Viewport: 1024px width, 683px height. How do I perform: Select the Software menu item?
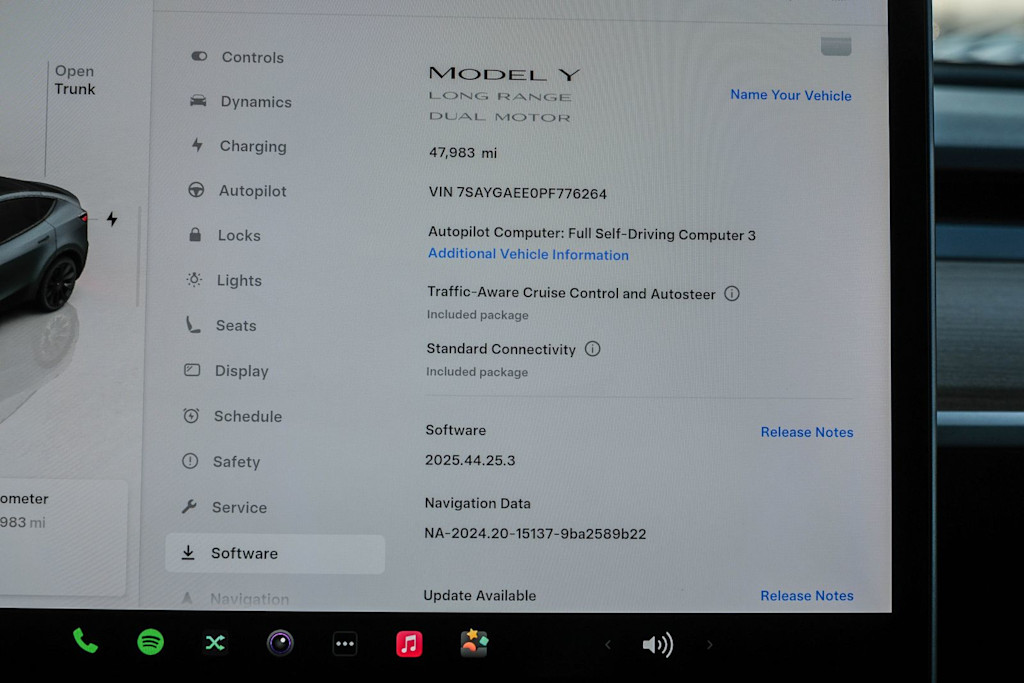coord(275,554)
